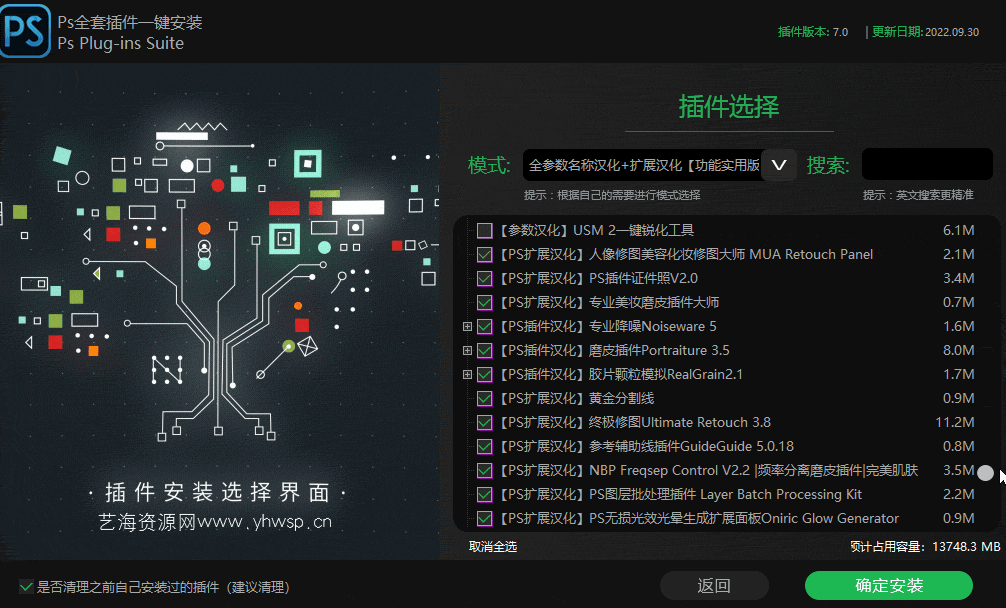This screenshot has height=608, width=1006.
Task: Click the mode combo box text 全参数名称汉化+扩展汉化
Action: coord(644,165)
